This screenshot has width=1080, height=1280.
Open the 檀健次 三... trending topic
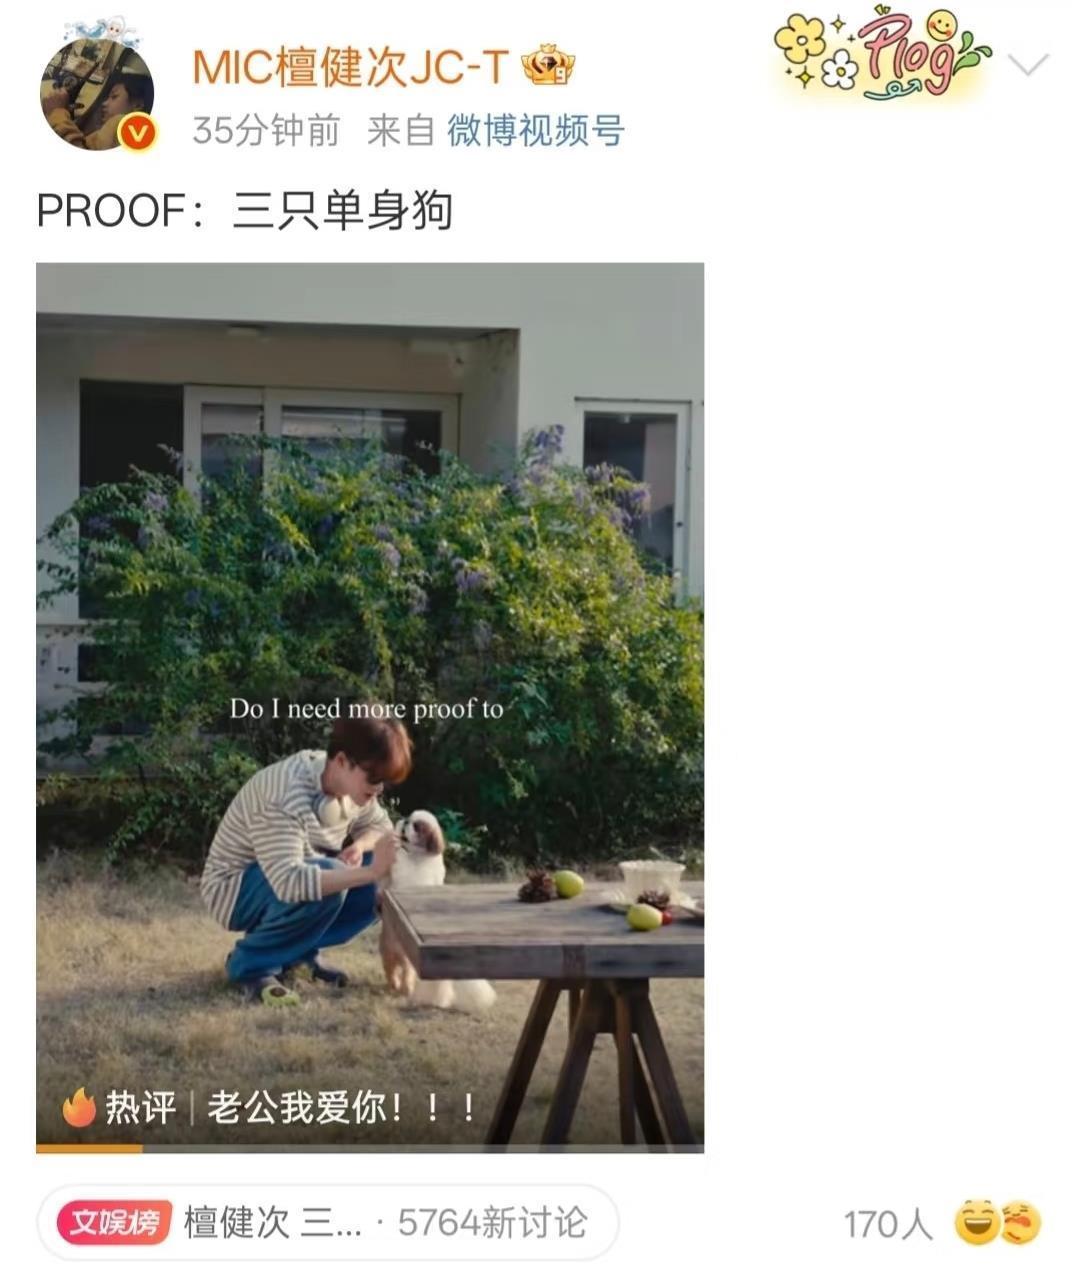[x=272, y=1223]
